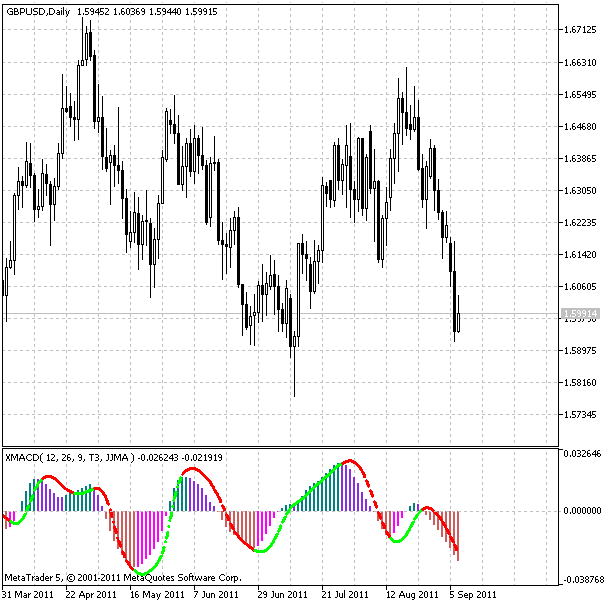The height and width of the screenshot is (606, 611).
Task: Select the current price tag 1.59914
Action: tap(580, 314)
